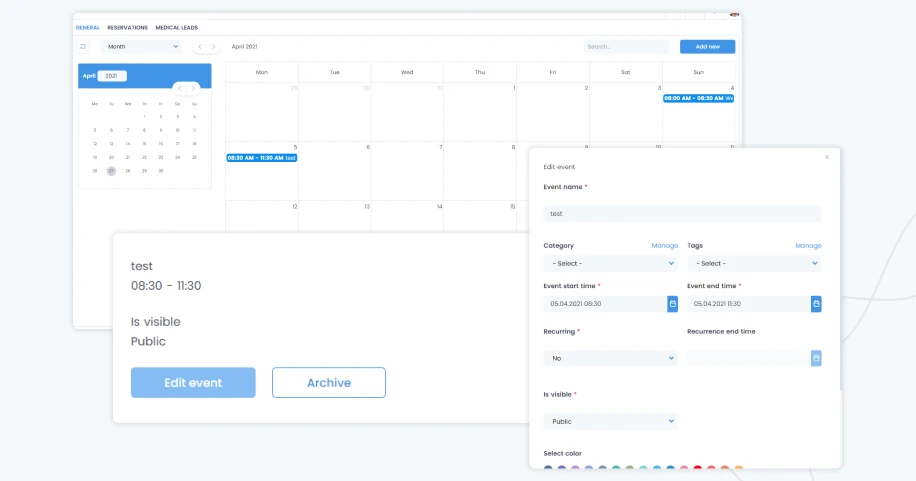Screen dimensions: 916x481
Task: Open the Category select dropdown
Action: 610,264
